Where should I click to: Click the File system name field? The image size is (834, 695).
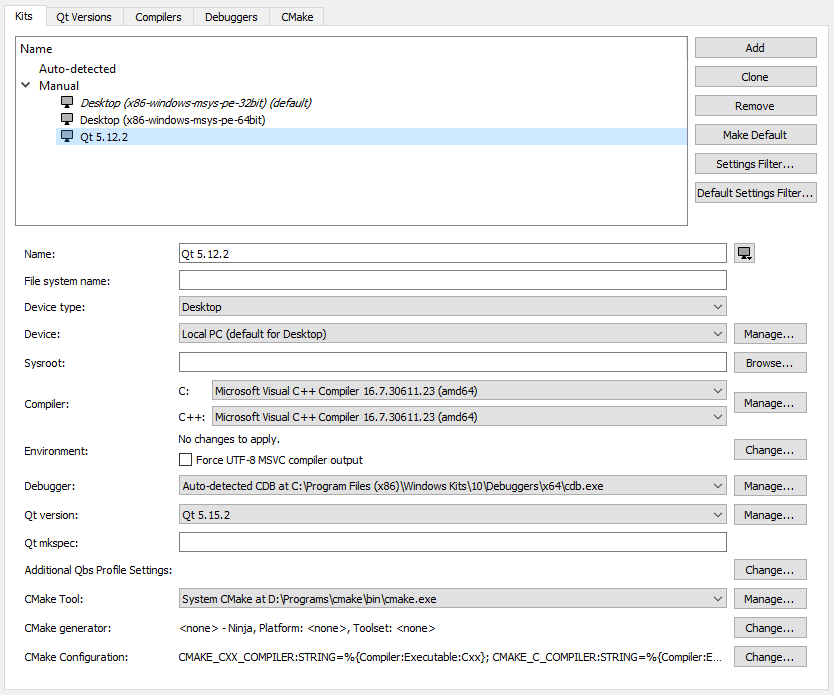(453, 280)
